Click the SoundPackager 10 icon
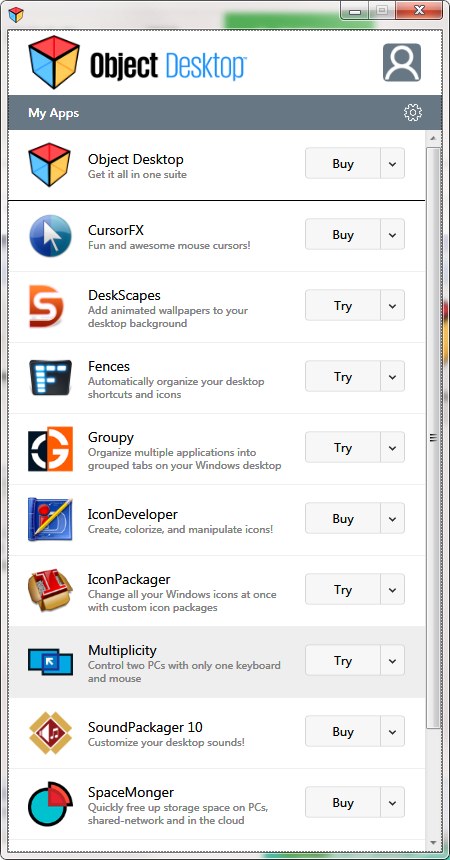The width and height of the screenshot is (450, 860). coord(50,732)
